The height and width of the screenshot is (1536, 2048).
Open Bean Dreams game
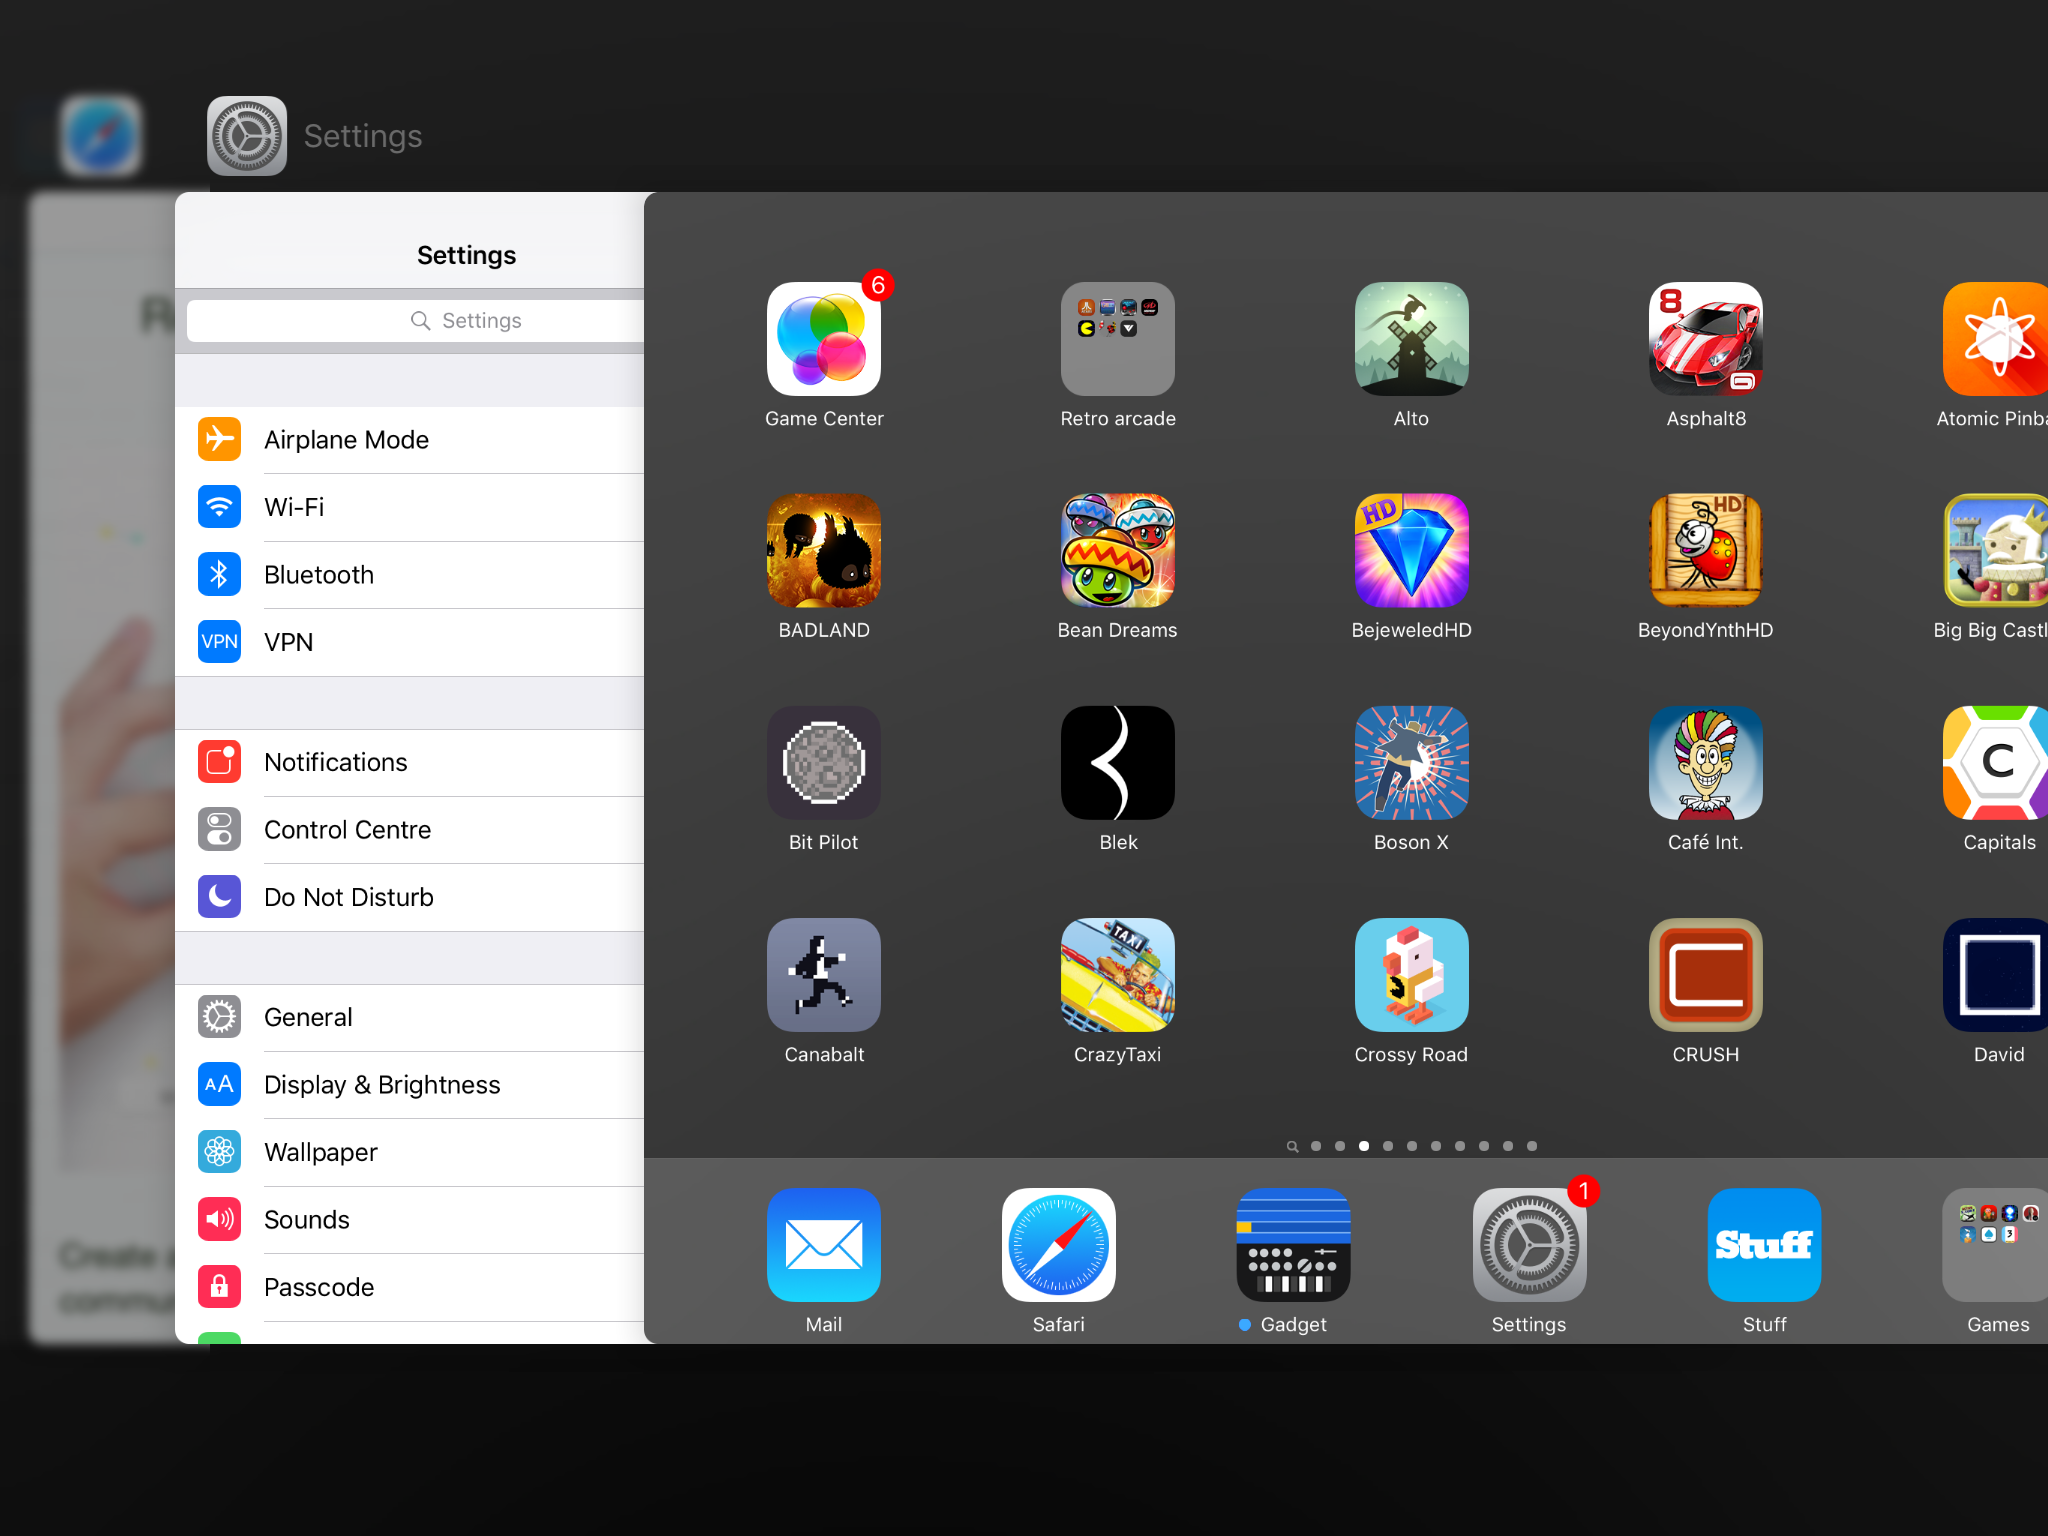1118,551
